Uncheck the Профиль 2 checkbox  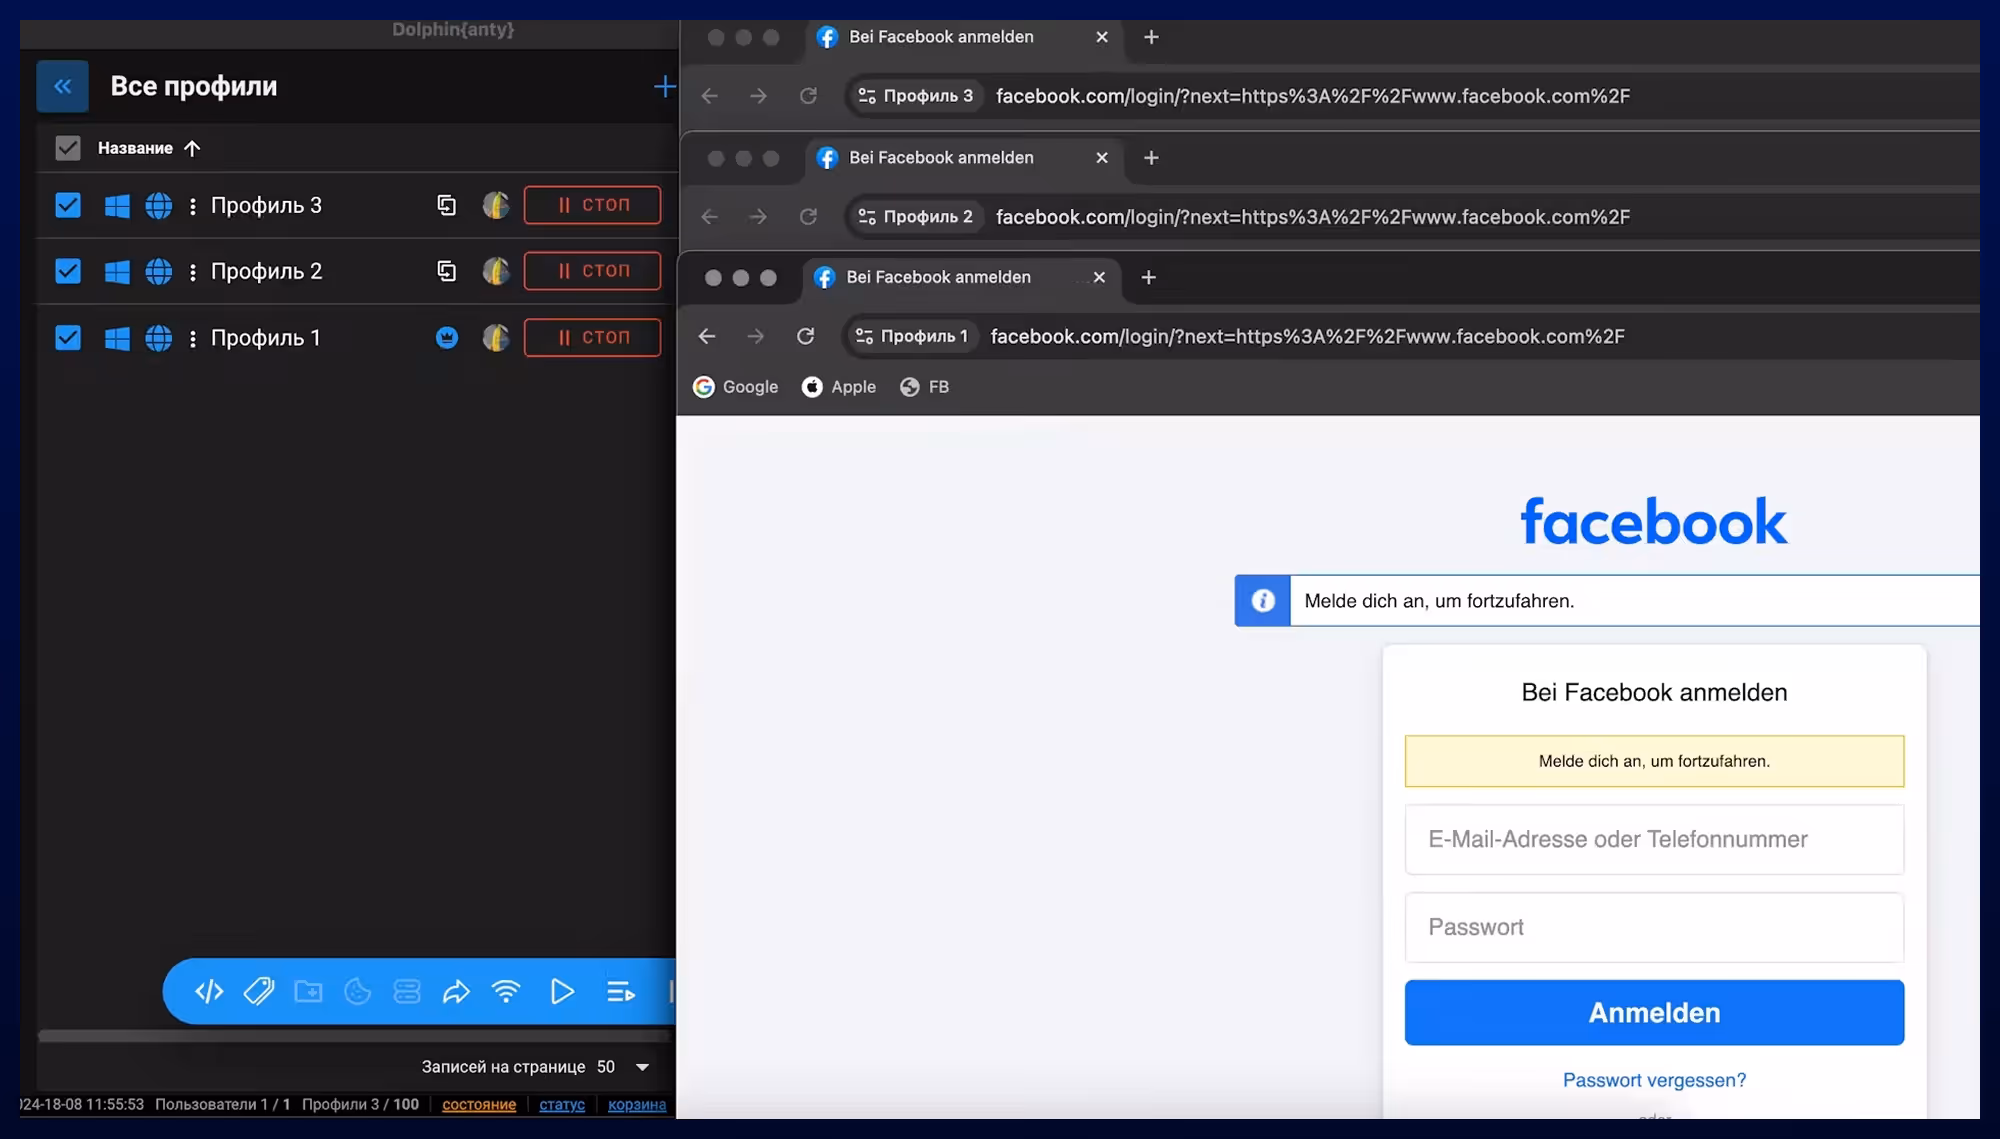(68, 271)
